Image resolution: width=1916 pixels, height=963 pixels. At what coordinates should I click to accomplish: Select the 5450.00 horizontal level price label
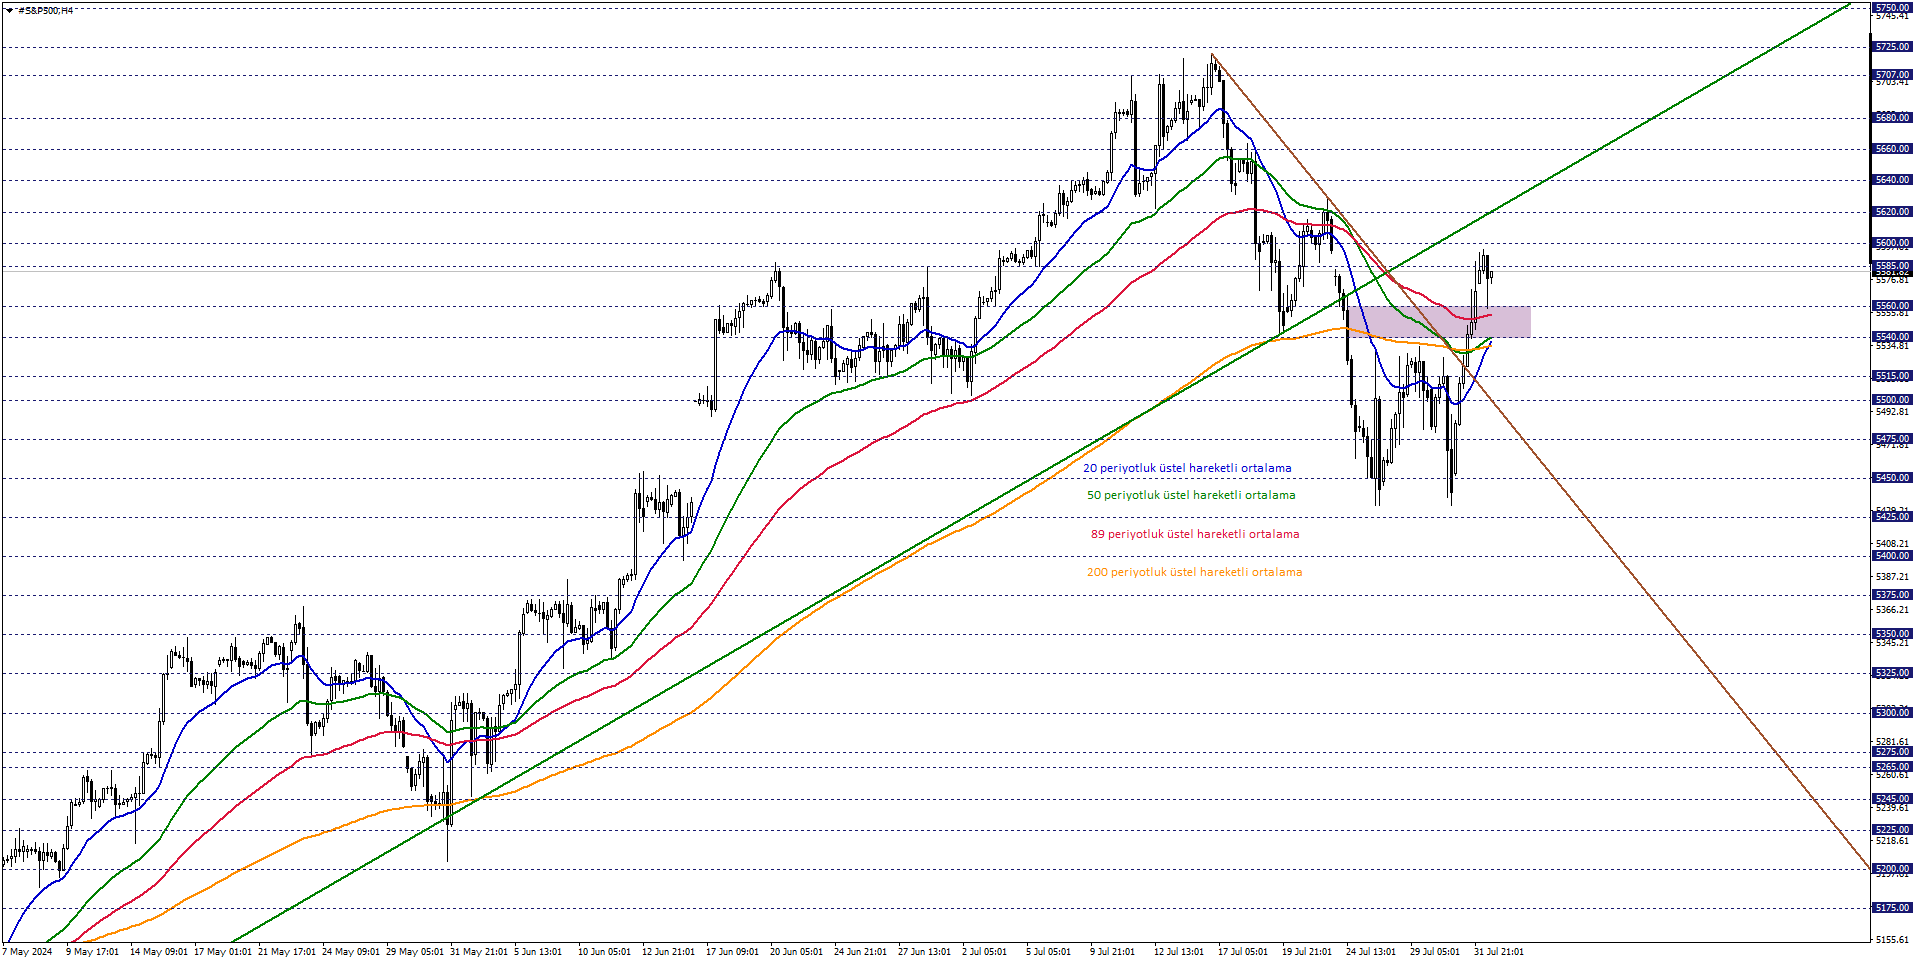pyautogui.click(x=1892, y=478)
